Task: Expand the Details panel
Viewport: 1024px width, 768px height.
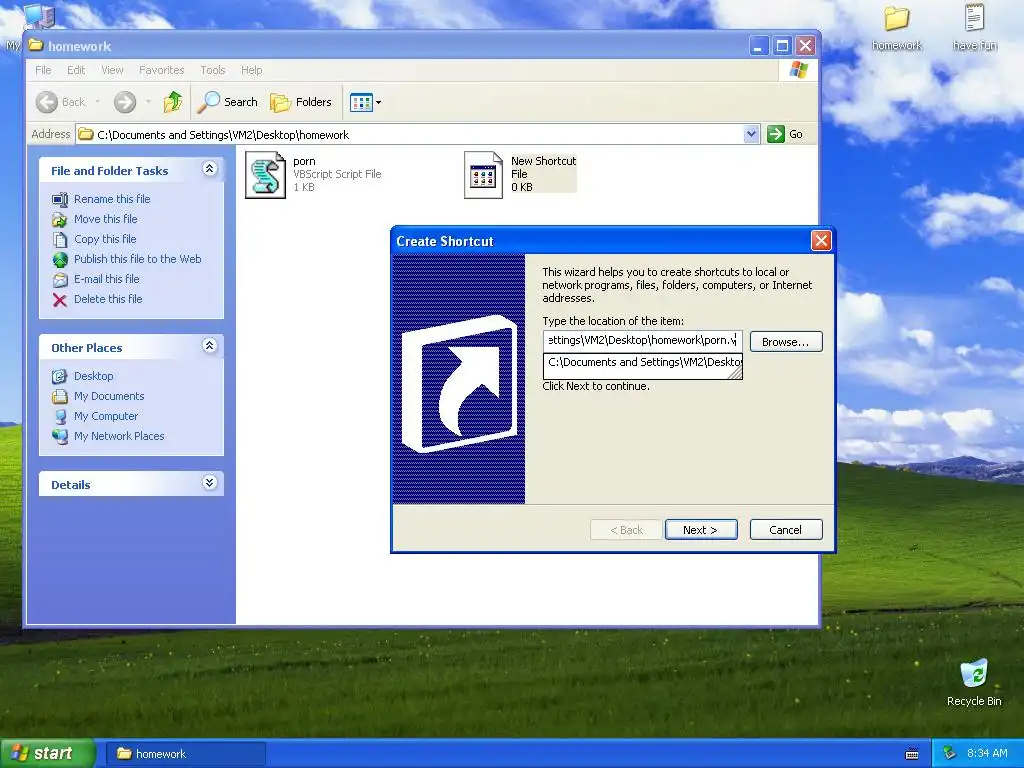Action: tap(210, 483)
